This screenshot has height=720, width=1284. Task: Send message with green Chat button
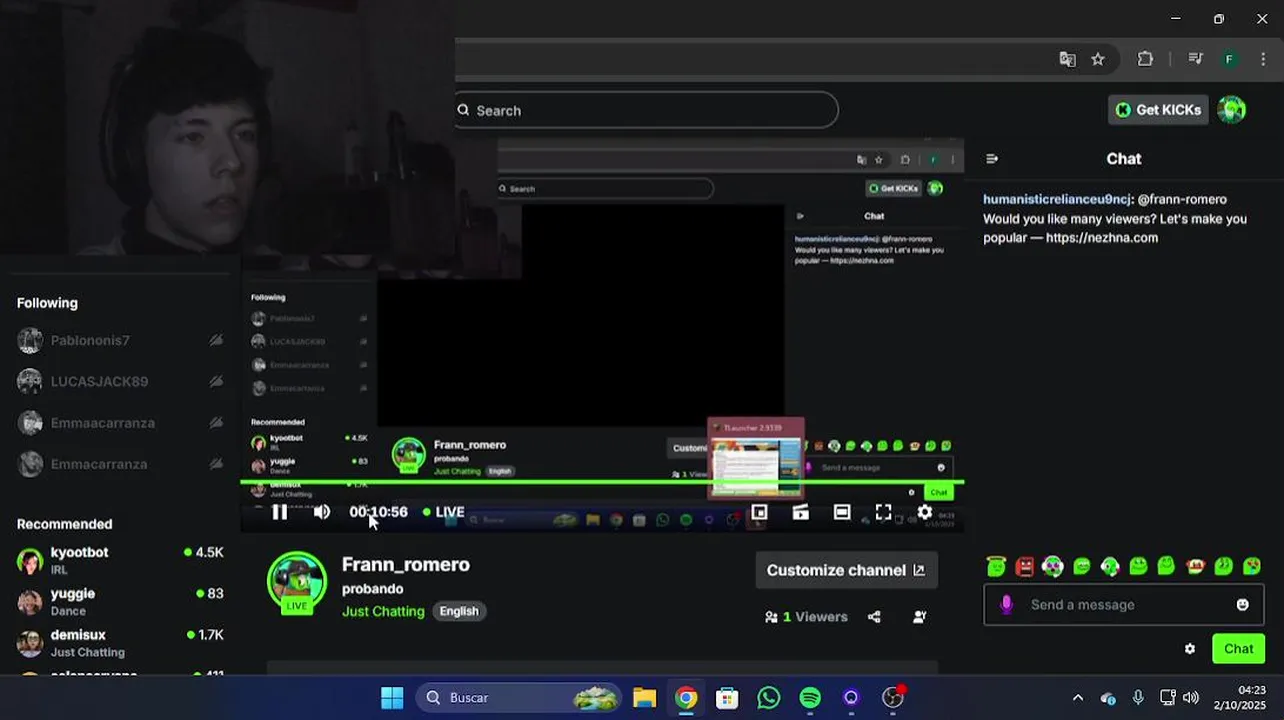pyautogui.click(x=1238, y=649)
